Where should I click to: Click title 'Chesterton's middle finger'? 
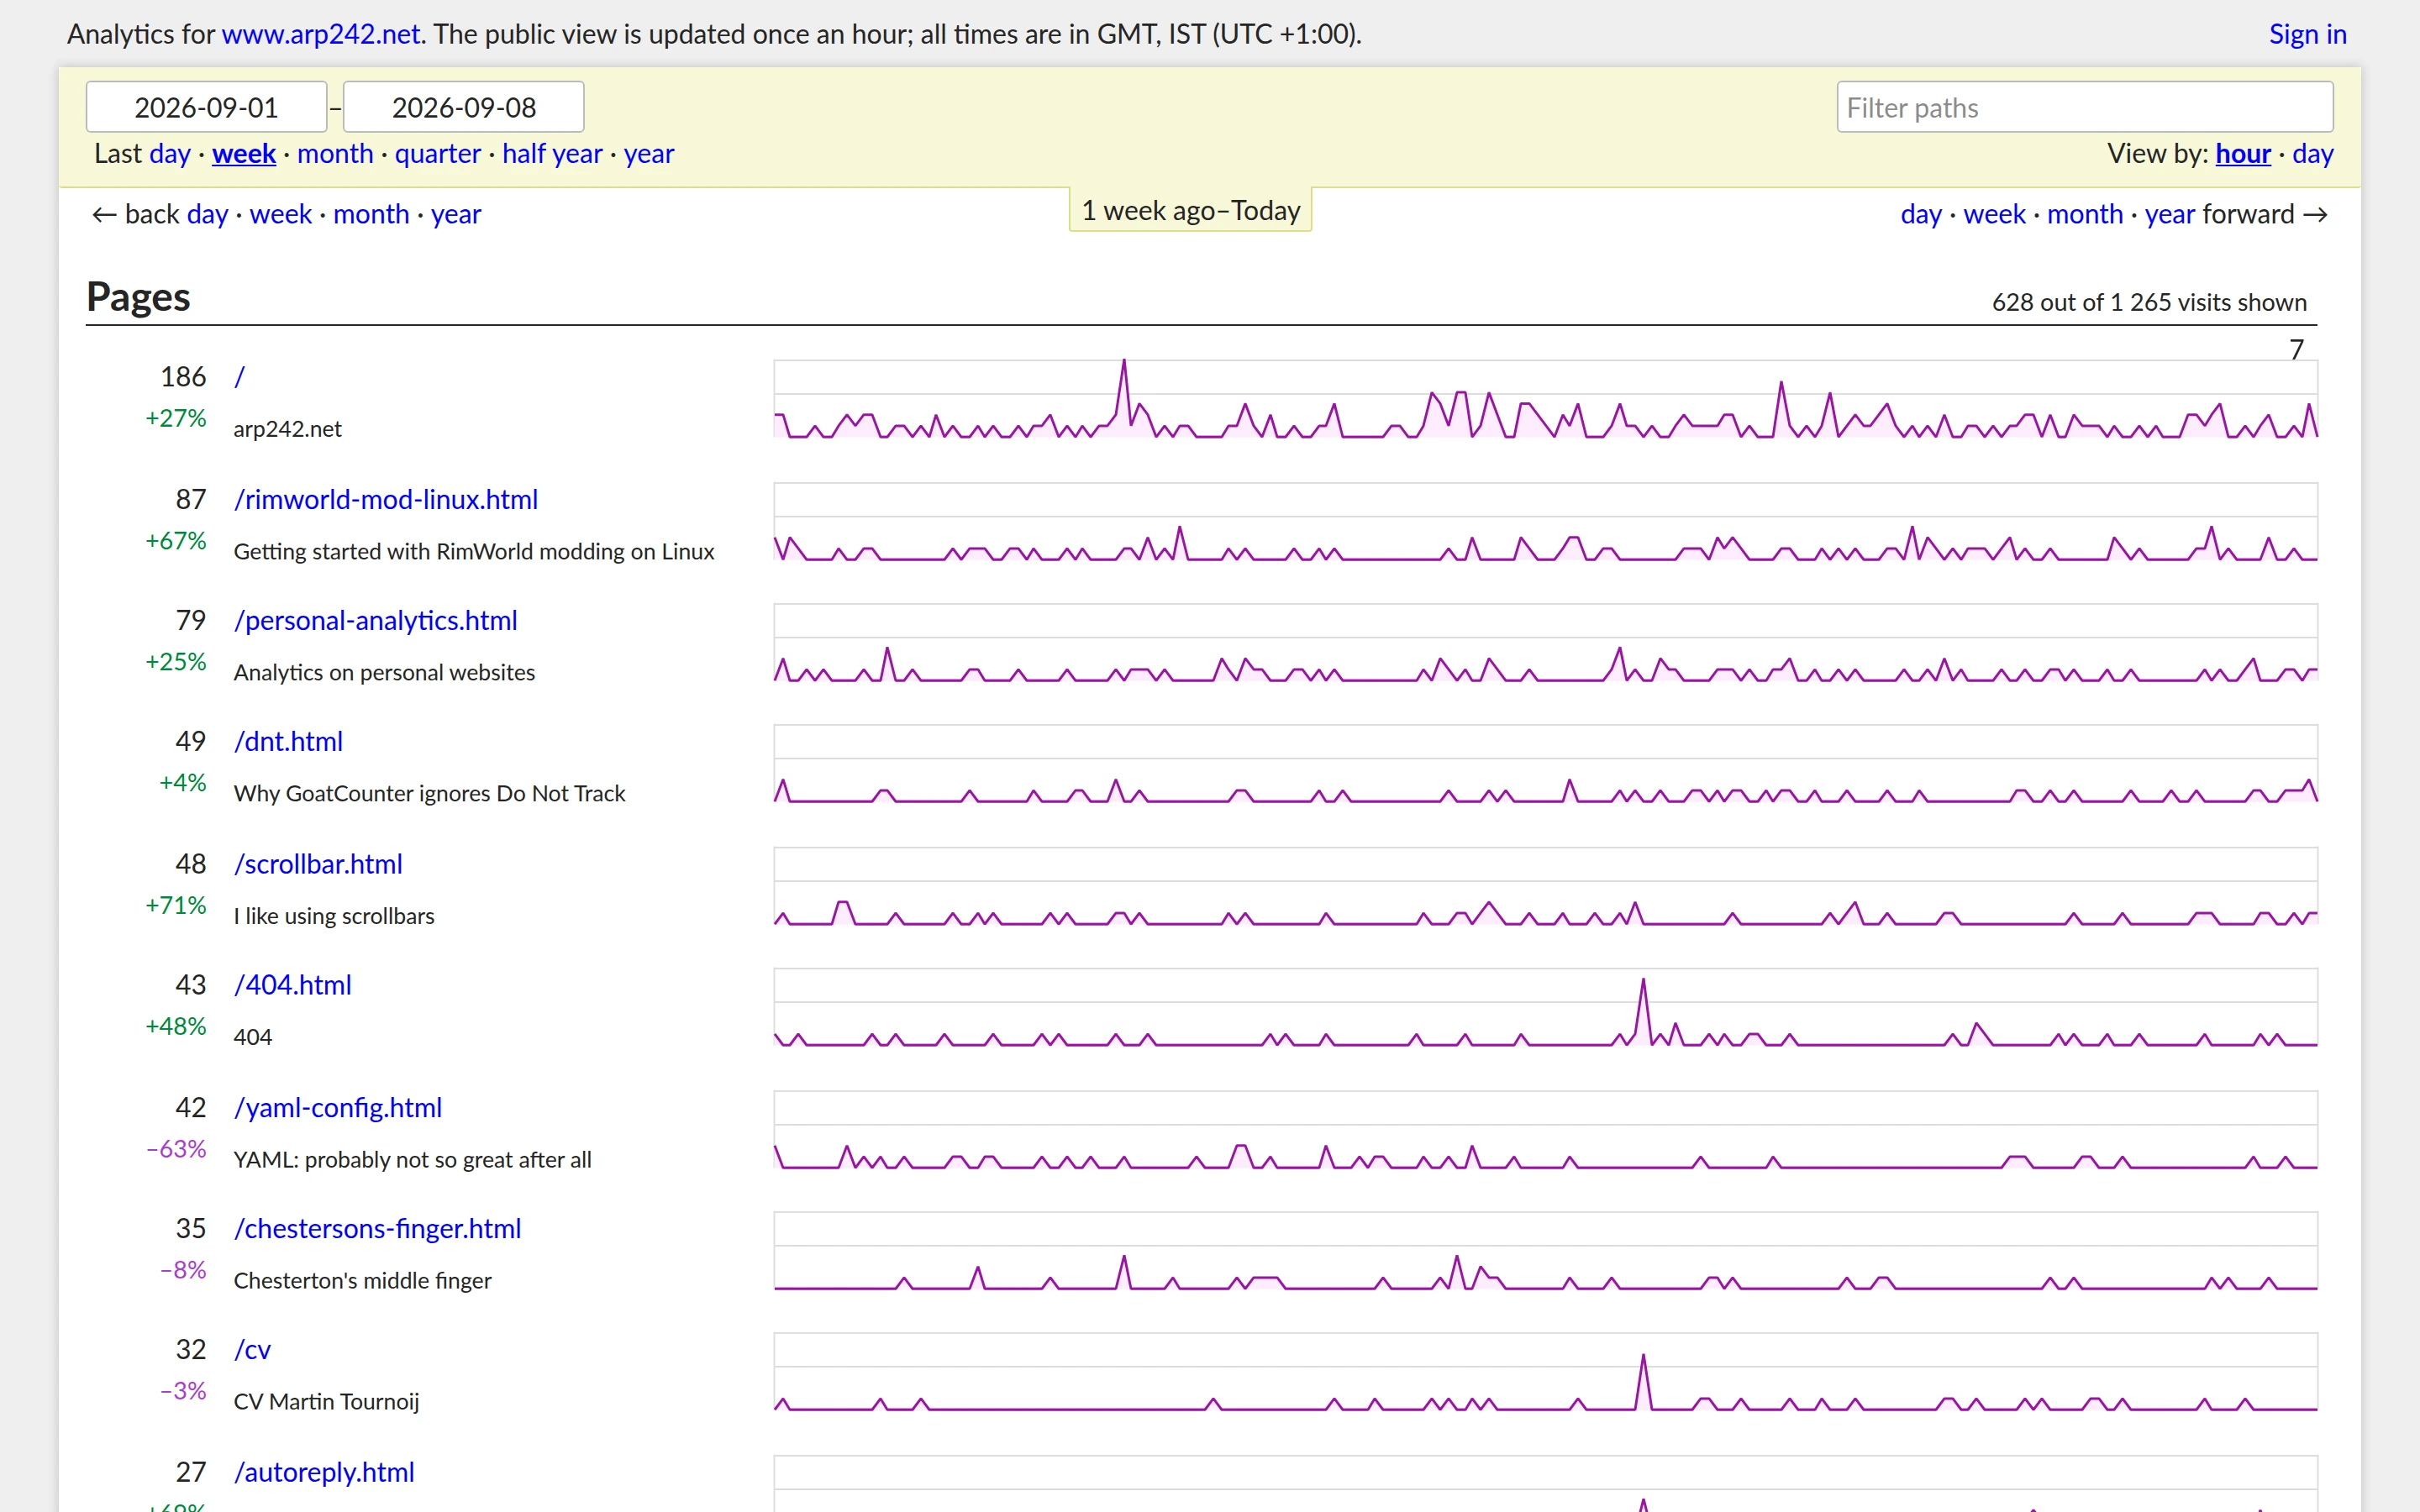[x=362, y=1281]
